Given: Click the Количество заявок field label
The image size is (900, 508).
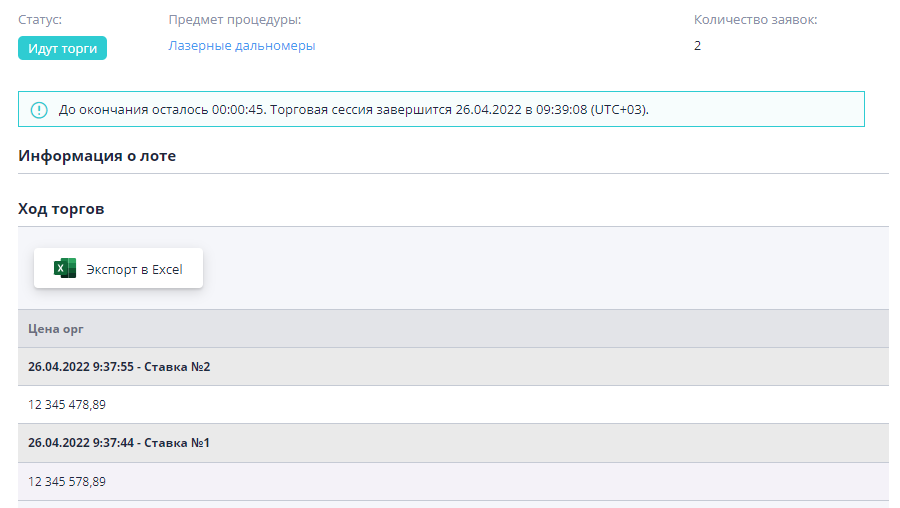Looking at the screenshot, I should [x=755, y=20].
